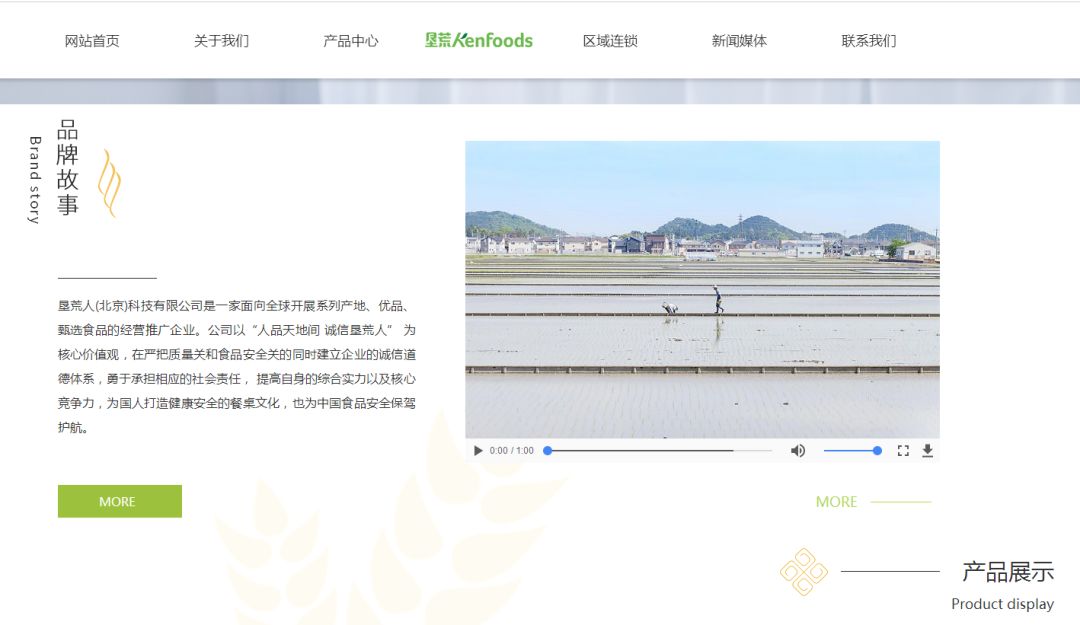Adjust the video volume slider
The width and height of the screenshot is (1080, 625).
(853, 451)
